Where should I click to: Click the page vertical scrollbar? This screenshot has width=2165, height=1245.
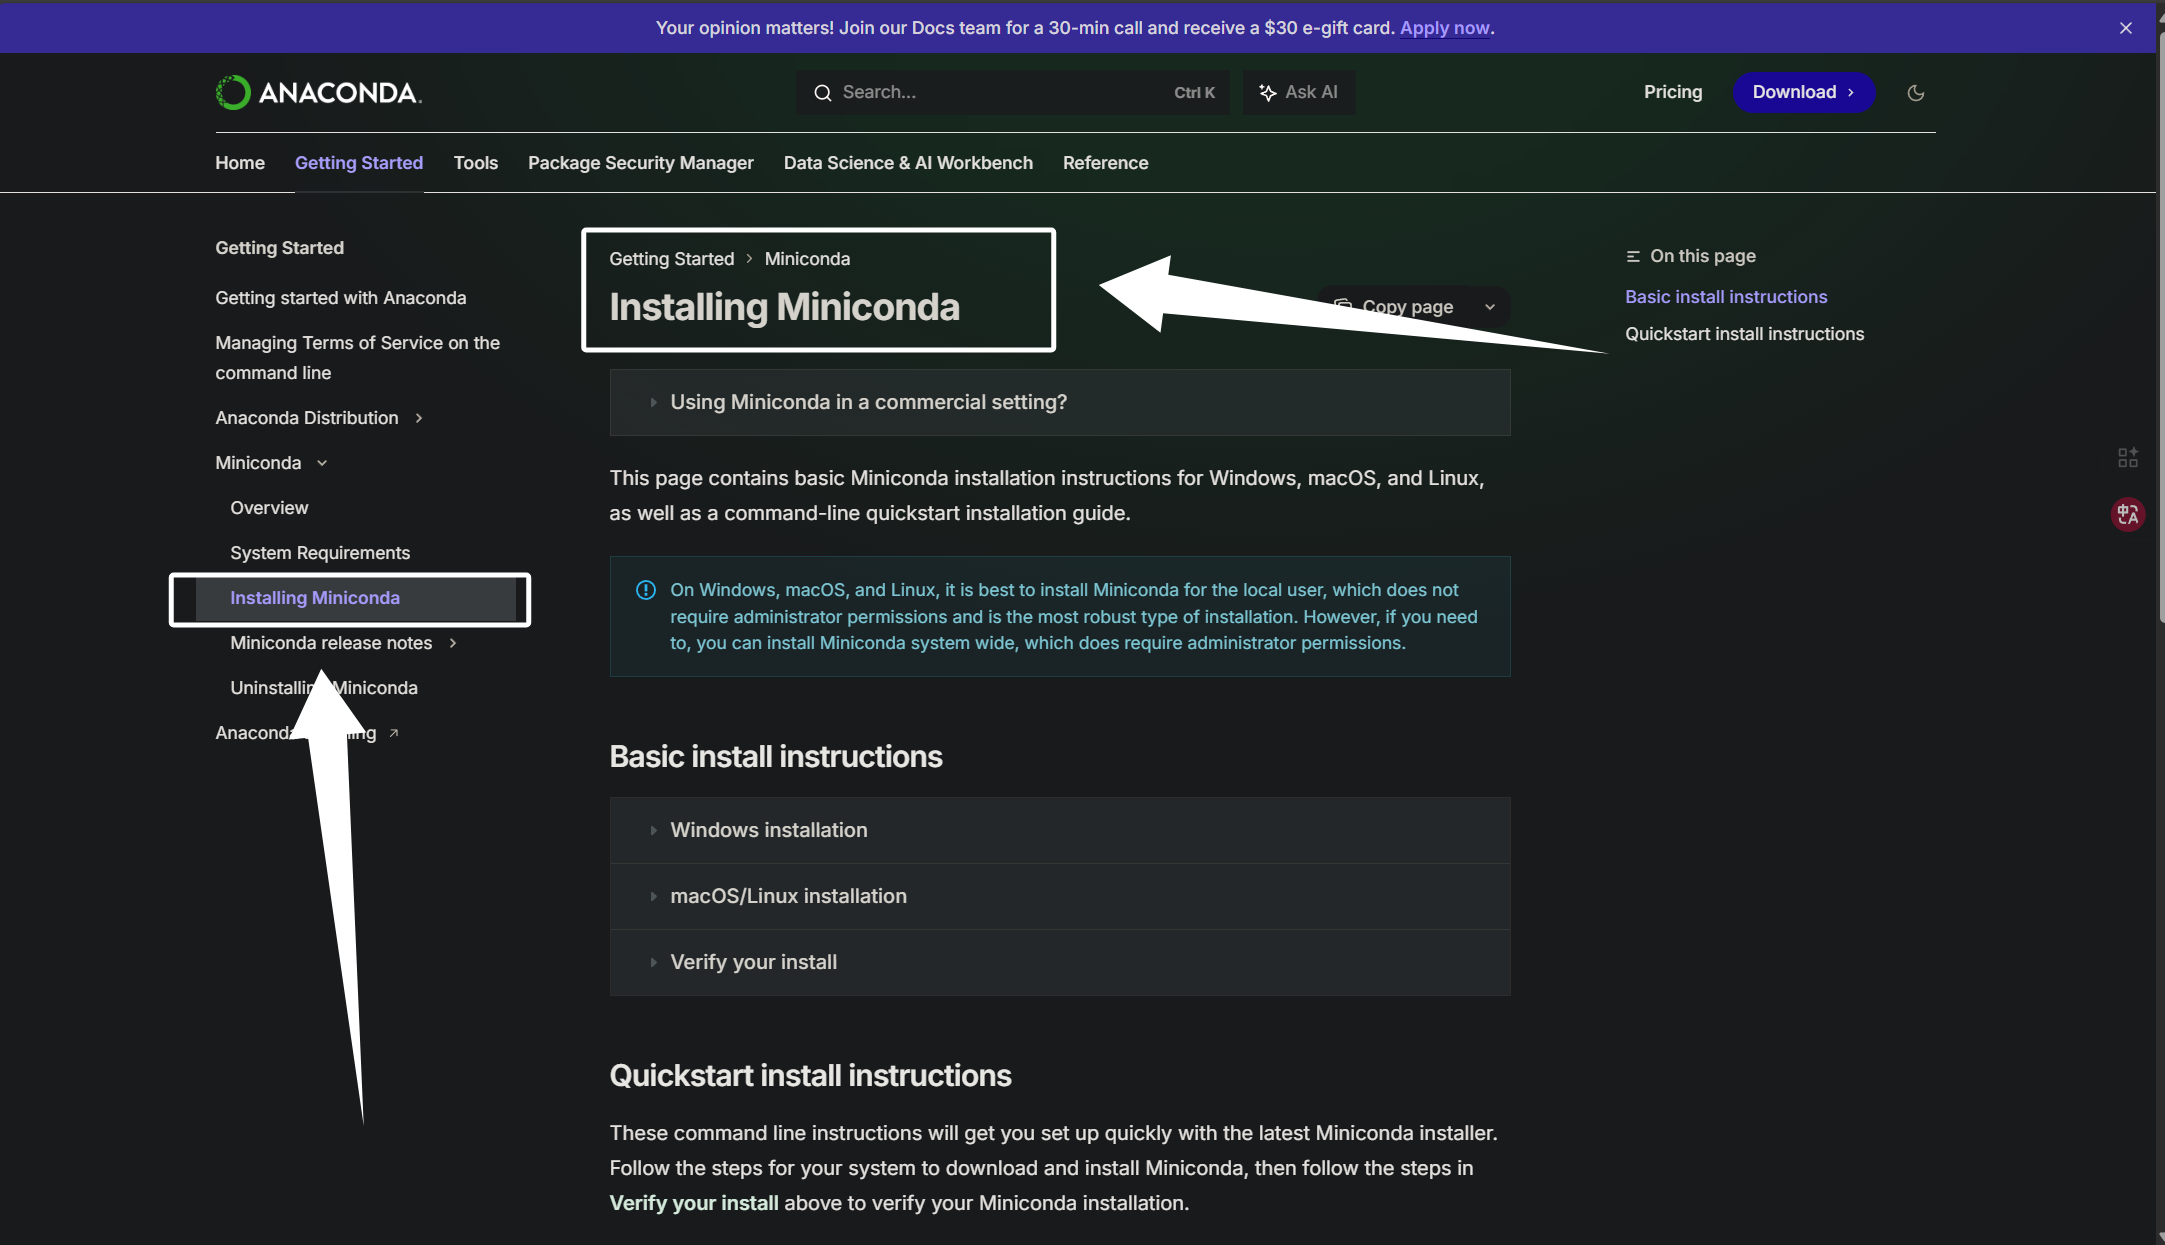[x=2160, y=330]
